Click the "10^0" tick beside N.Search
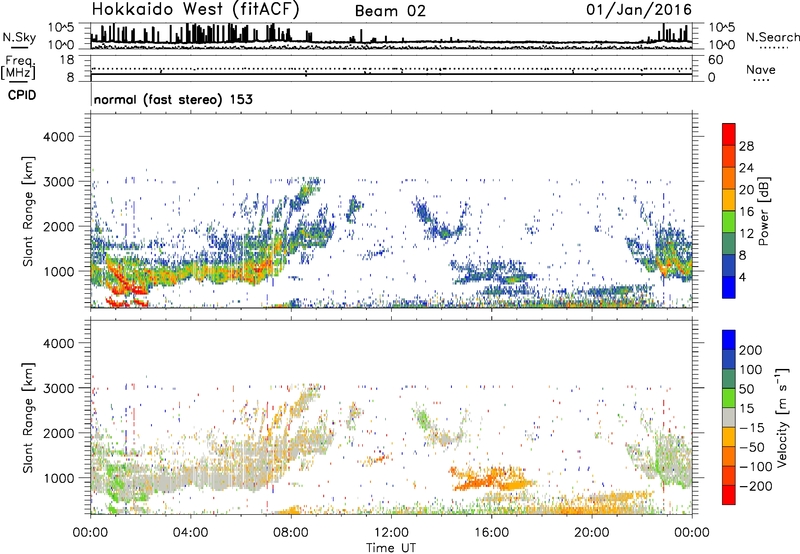800x554 pixels. click(721, 45)
